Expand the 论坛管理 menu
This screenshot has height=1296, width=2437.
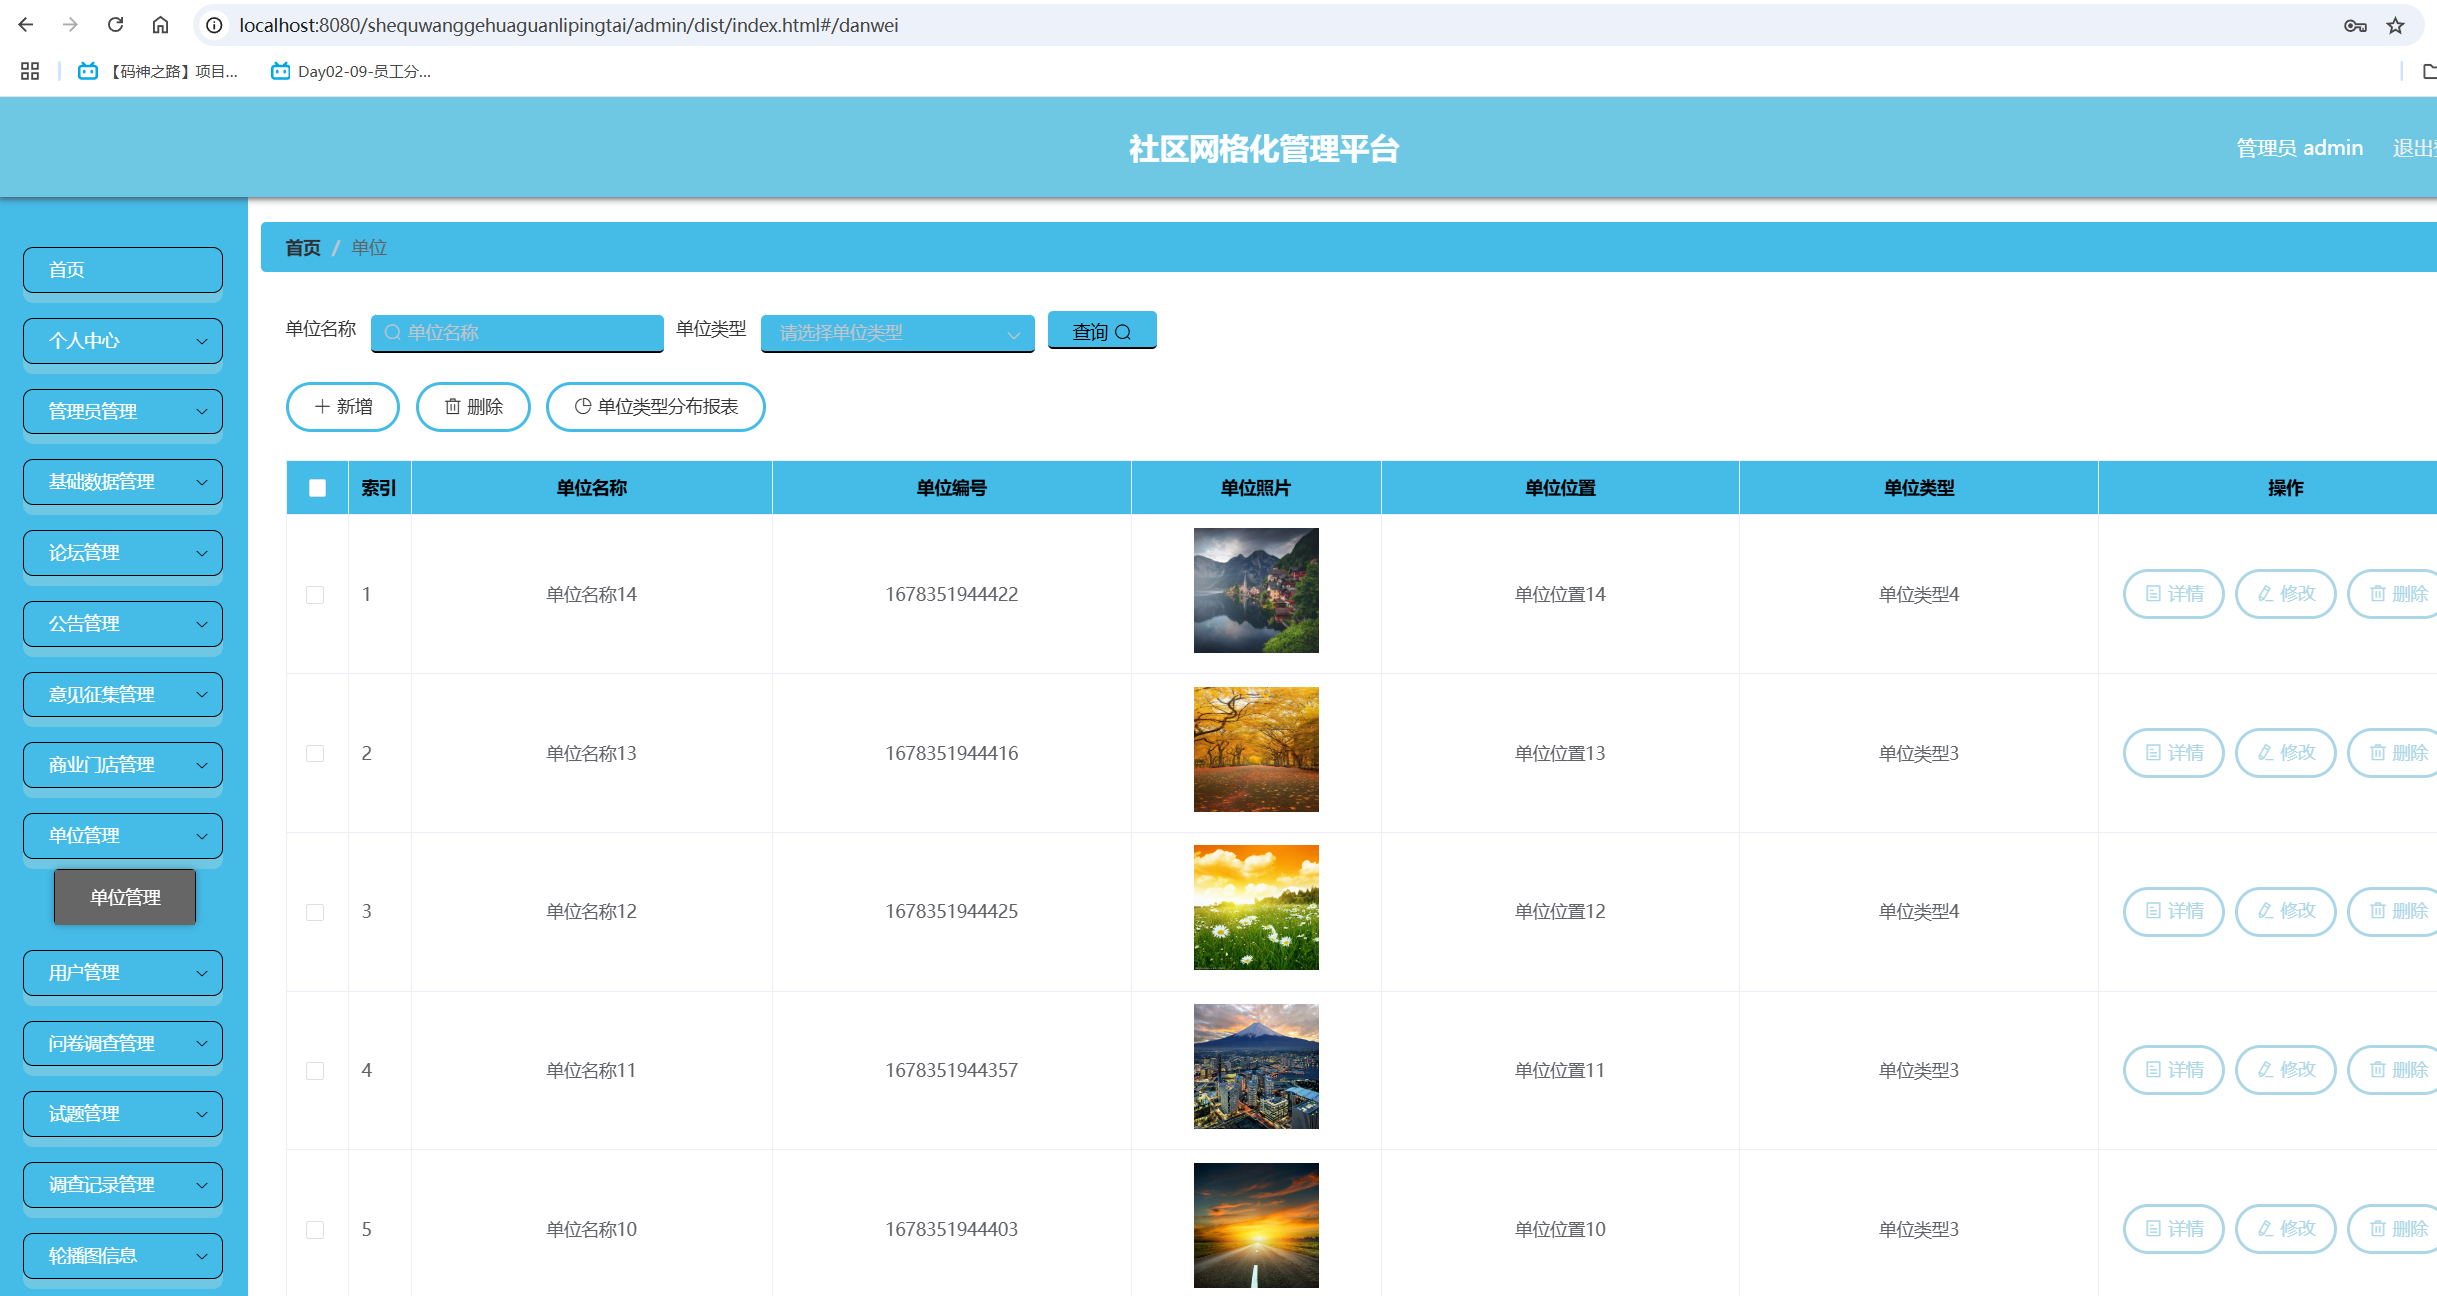click(x=123, y=553)
